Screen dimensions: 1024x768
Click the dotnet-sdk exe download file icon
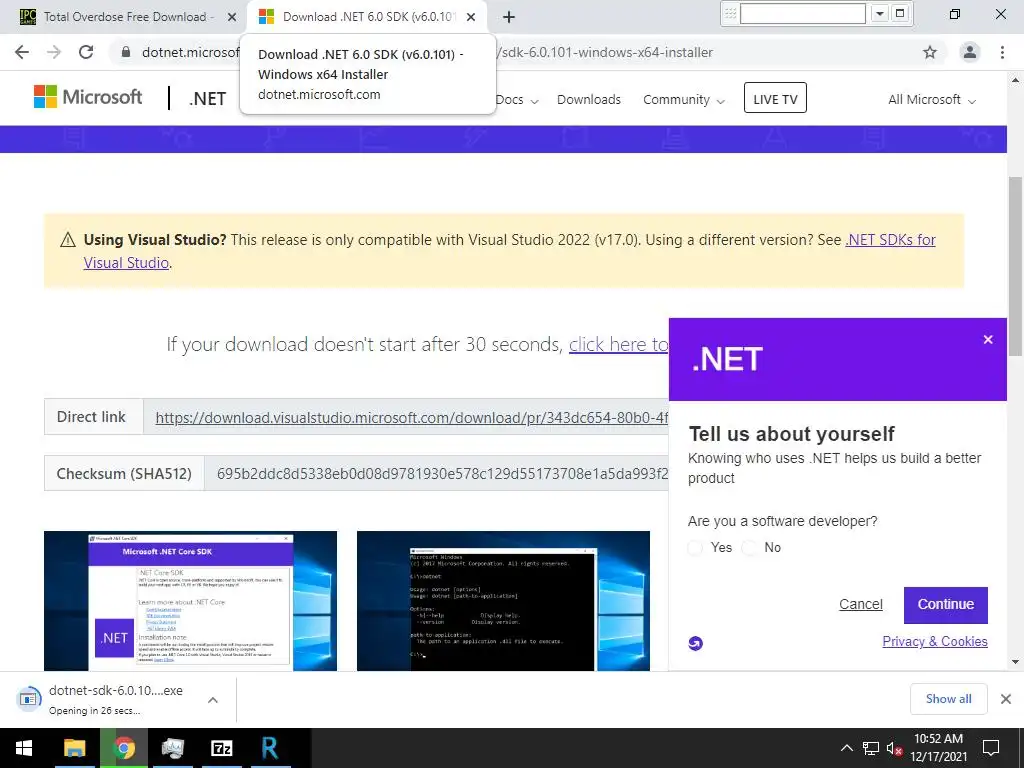(28, 699)
